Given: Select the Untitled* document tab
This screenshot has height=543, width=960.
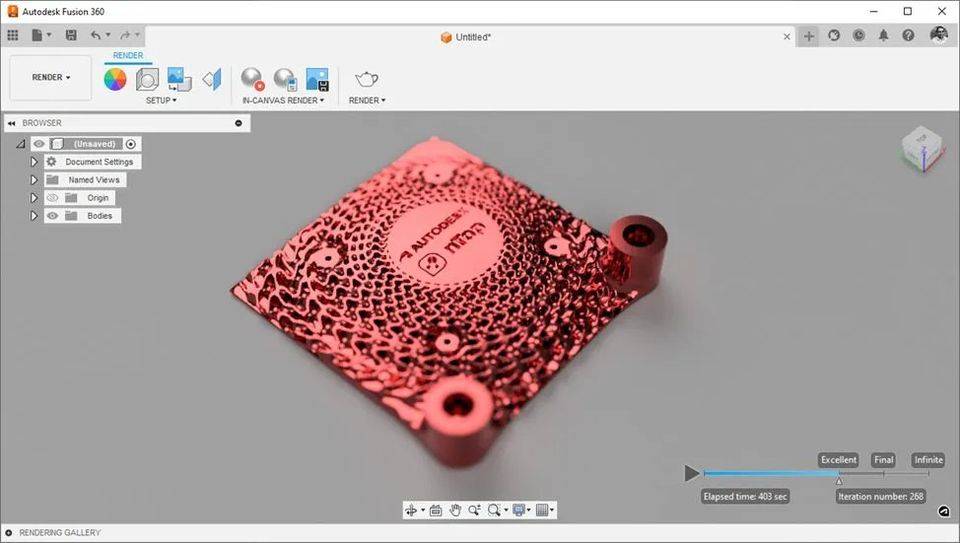Looking at the screenshot, I should (466, 37).
